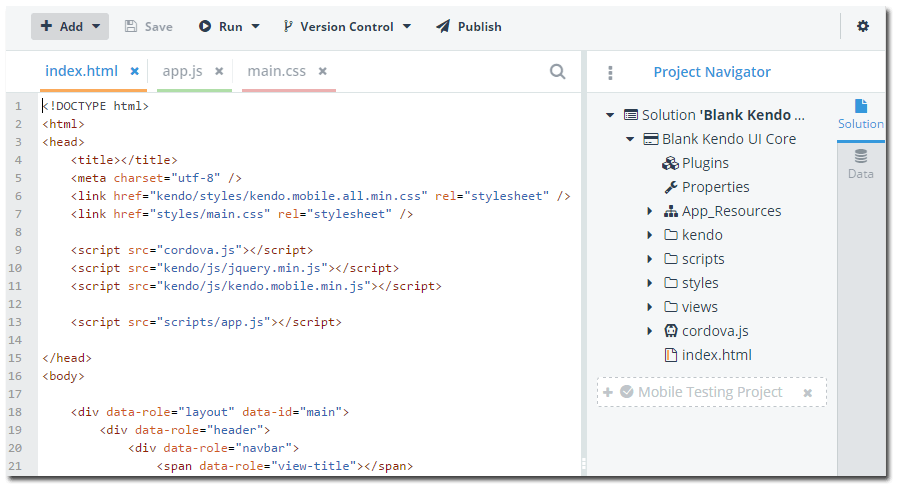Add the Mobile Testing Project
The width and height of the screenshot is (909, 499).
point(710,392)
